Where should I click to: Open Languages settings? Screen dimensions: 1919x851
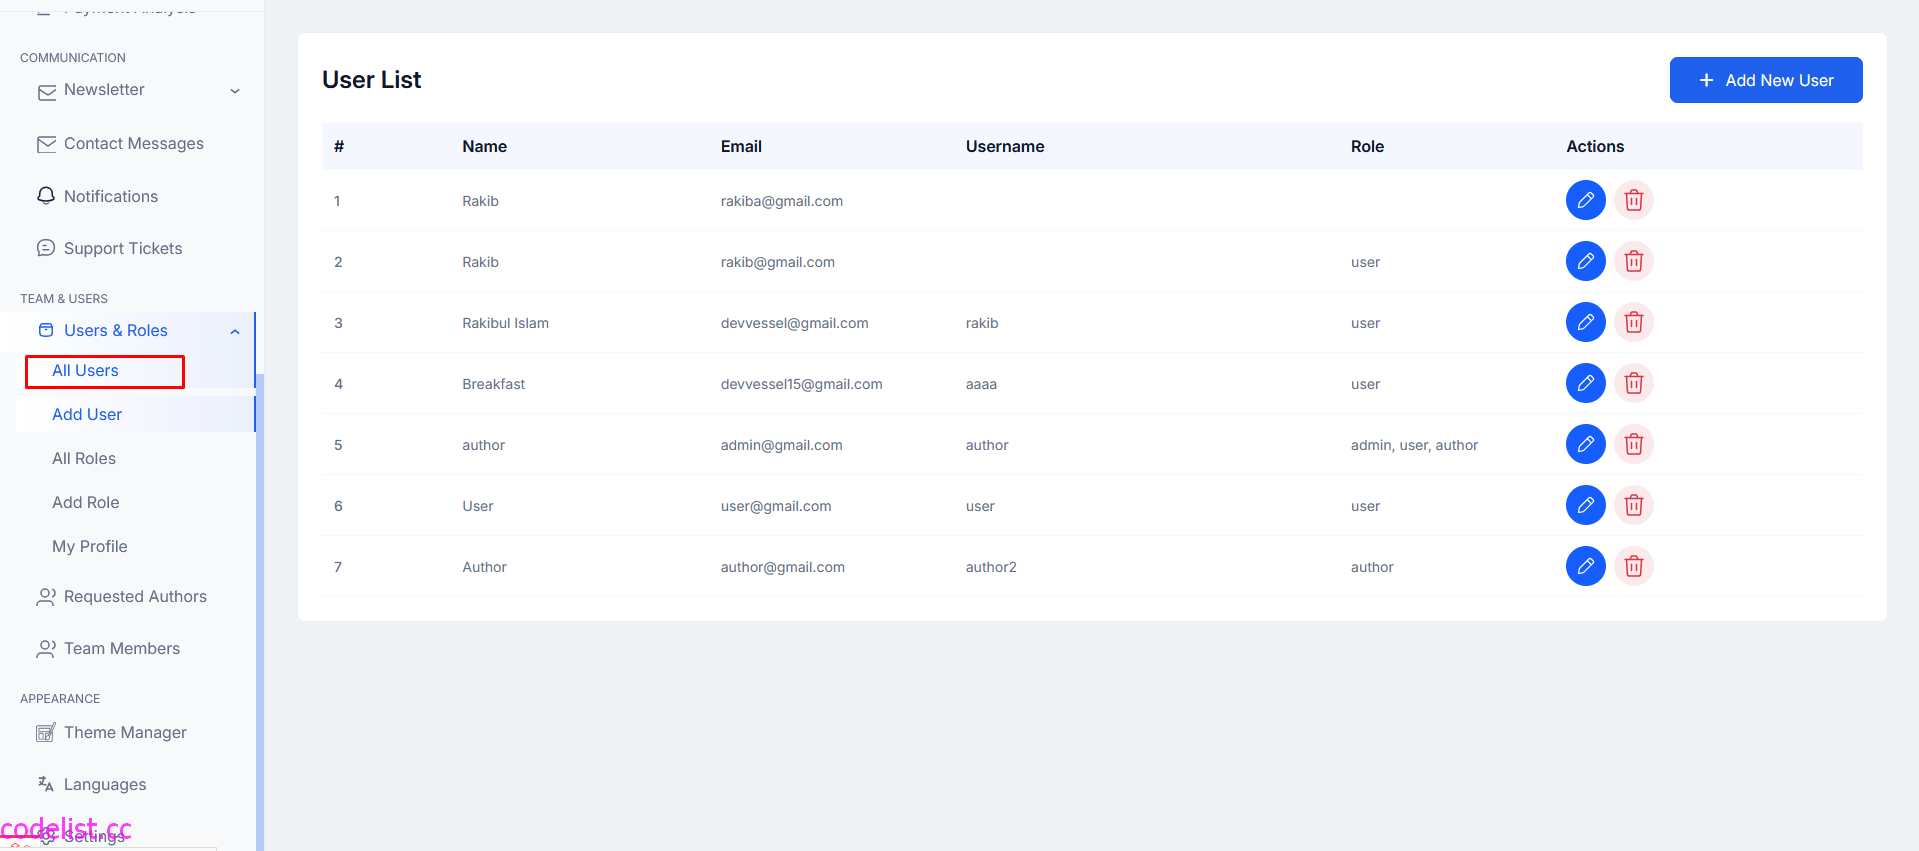tap(105, 784)
